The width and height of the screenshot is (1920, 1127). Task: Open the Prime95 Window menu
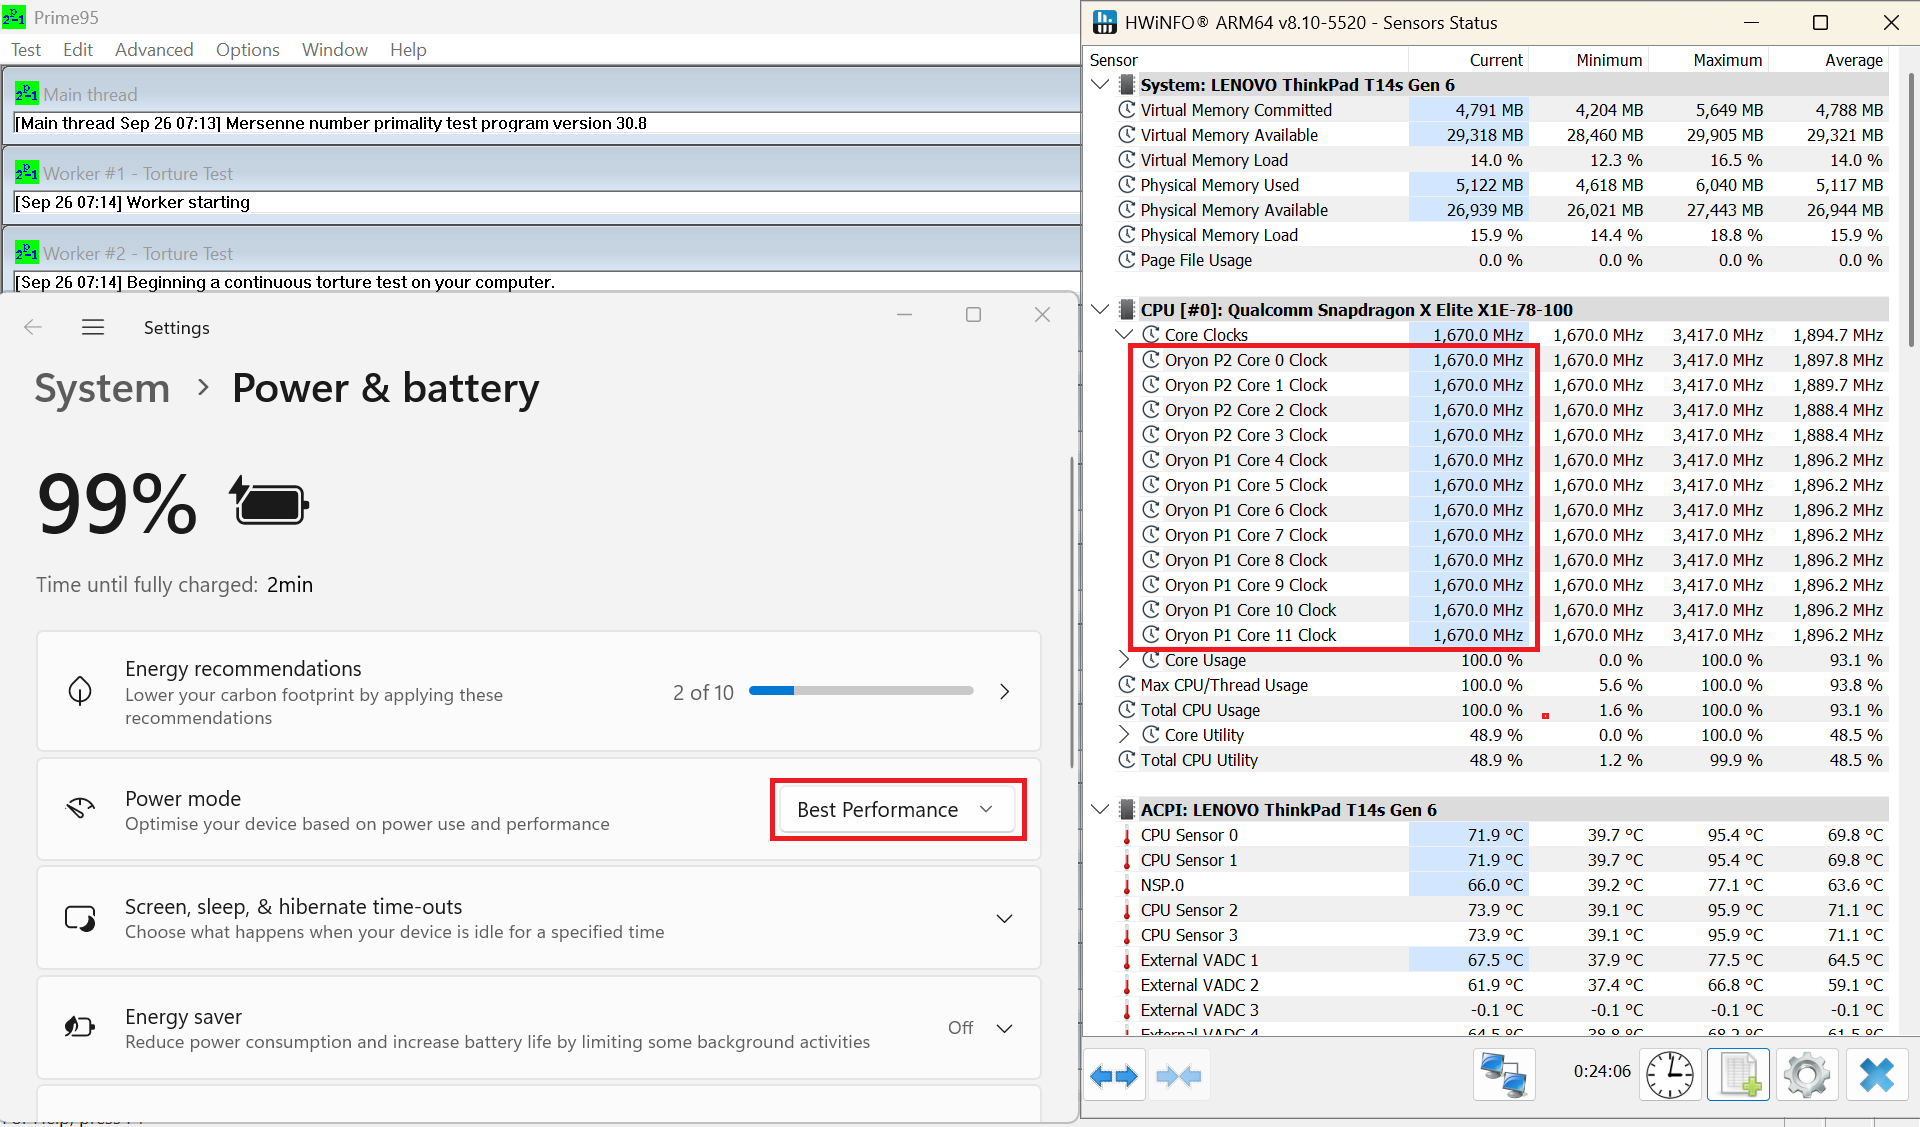(335, 50)
